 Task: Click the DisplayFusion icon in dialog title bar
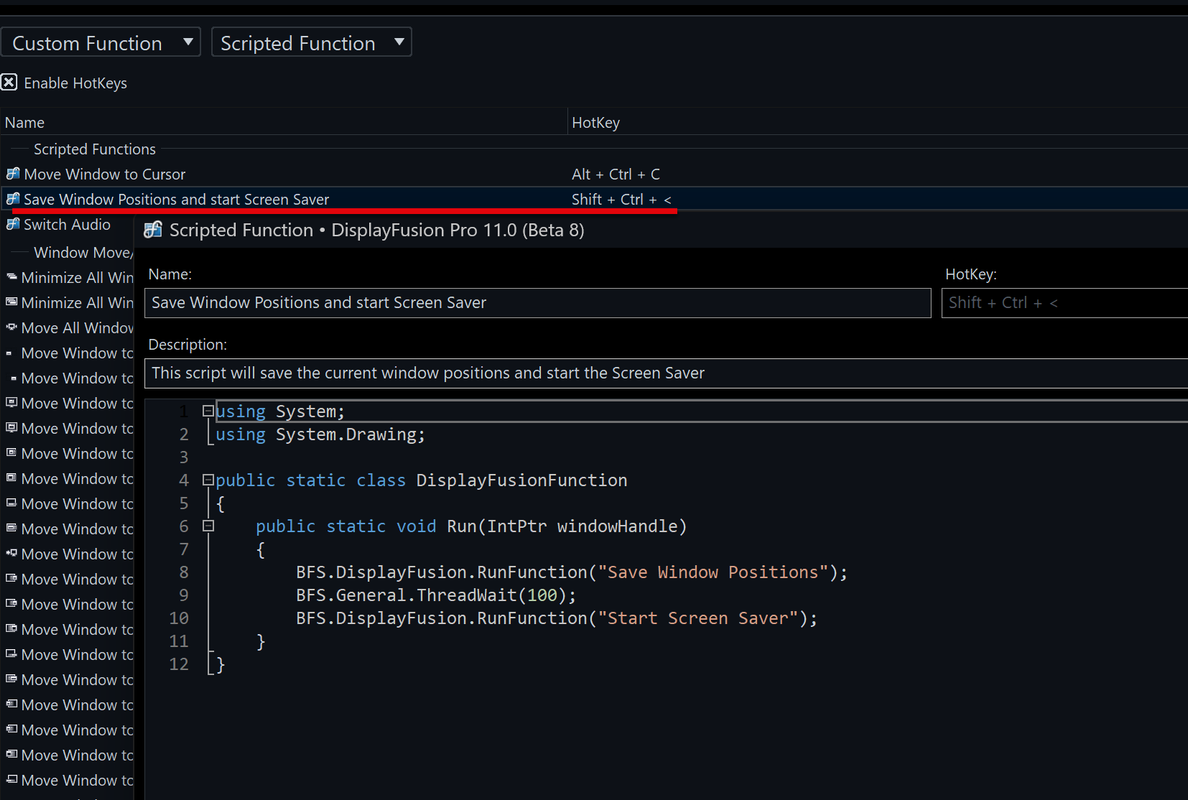click(153, 230)
